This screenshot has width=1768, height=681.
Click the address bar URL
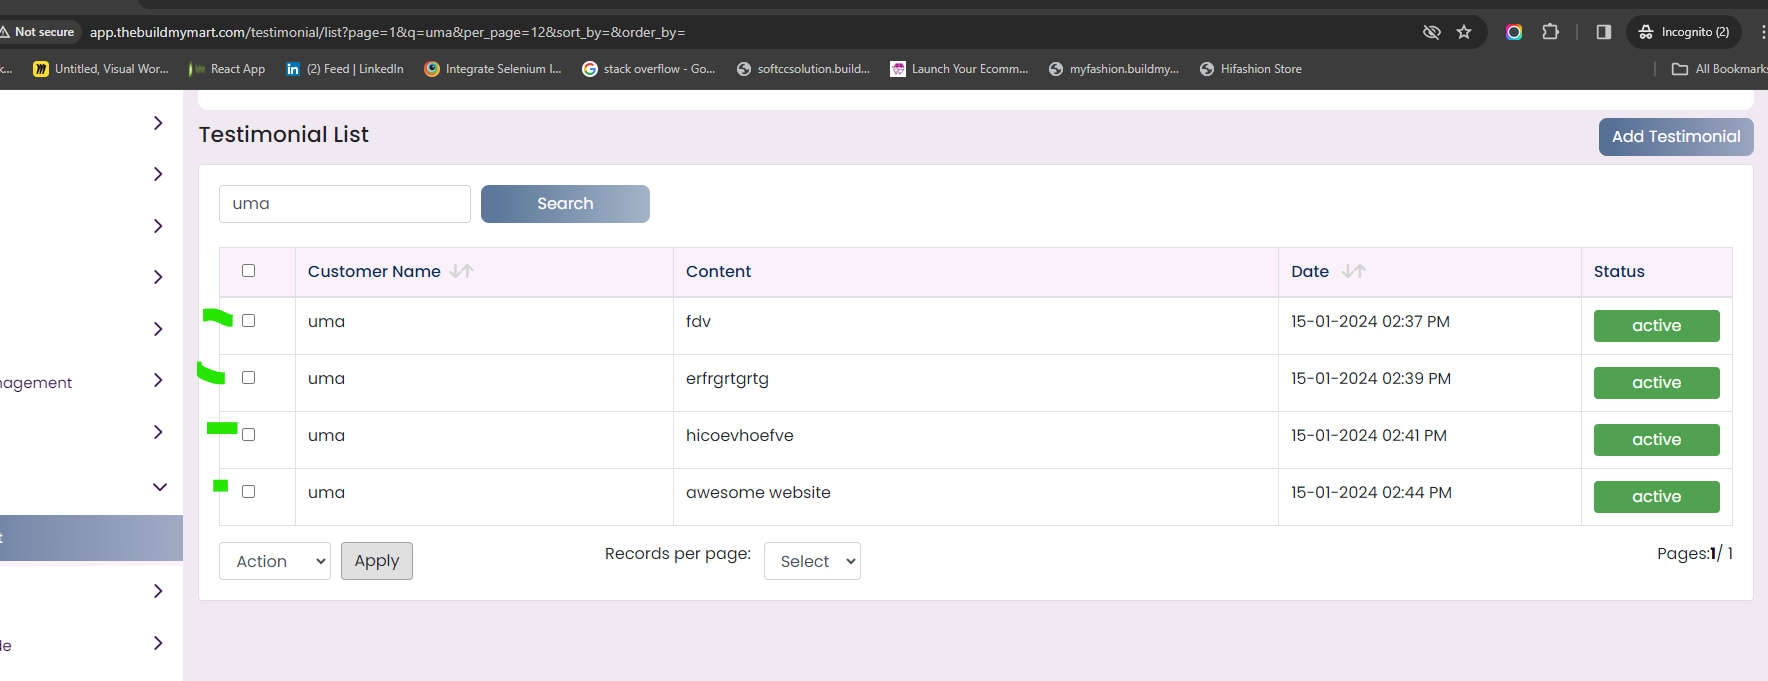pos(387,32)
